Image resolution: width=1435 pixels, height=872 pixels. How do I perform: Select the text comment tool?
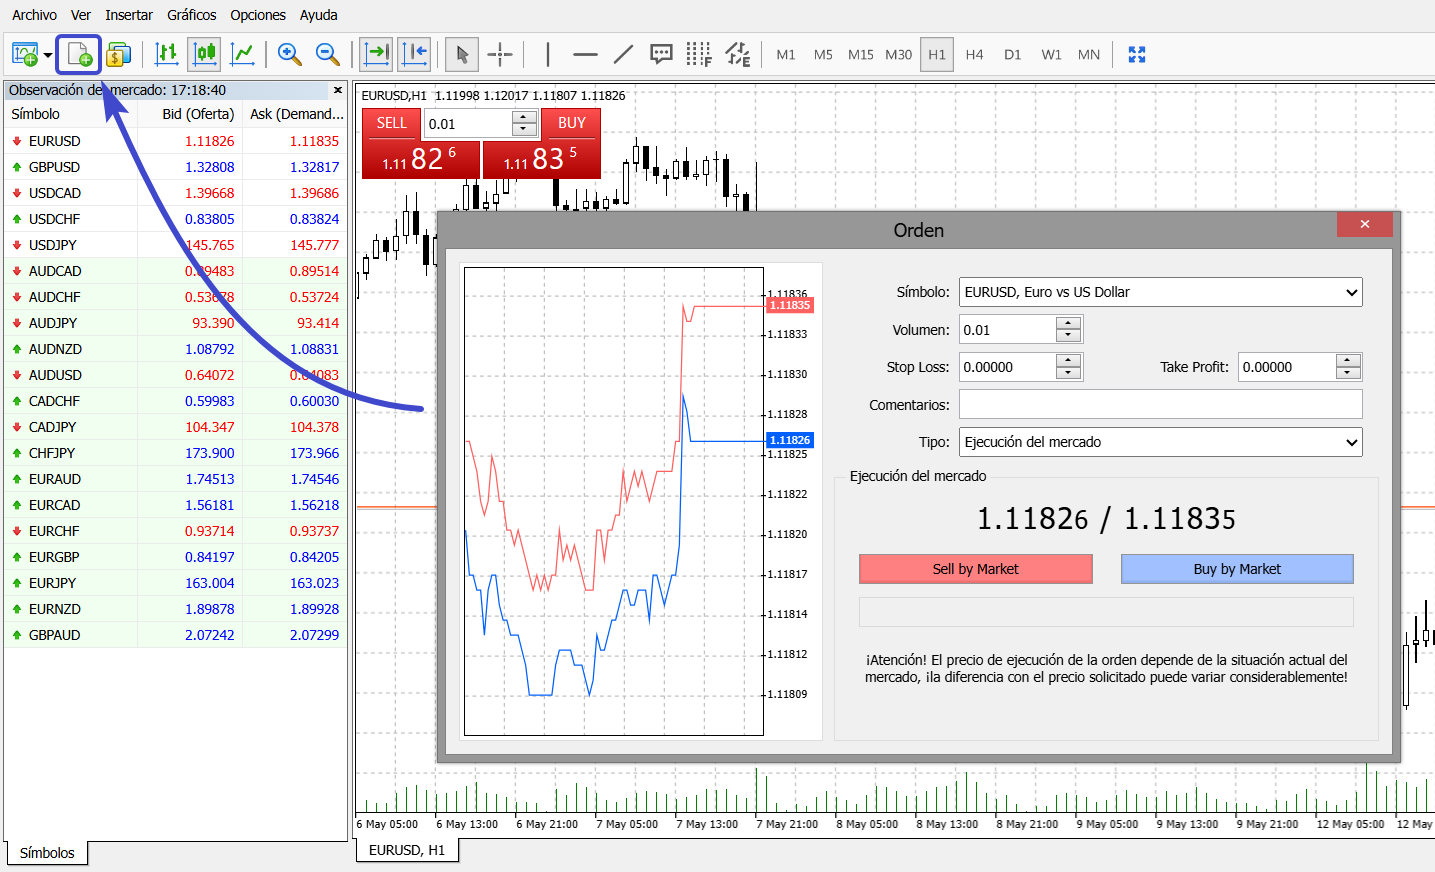[661, 54]
